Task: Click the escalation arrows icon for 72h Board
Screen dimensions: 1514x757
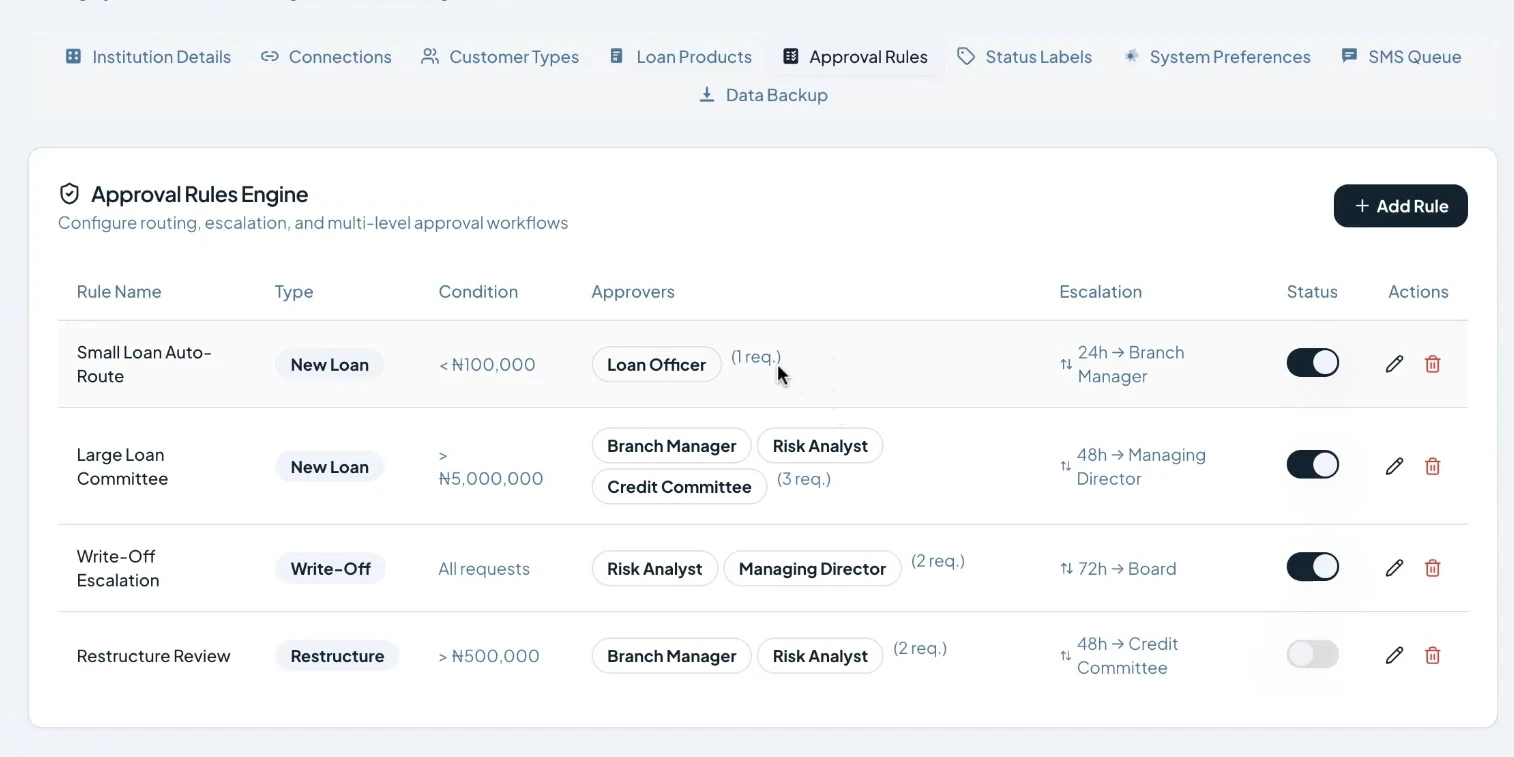Action: point(1066,569)
